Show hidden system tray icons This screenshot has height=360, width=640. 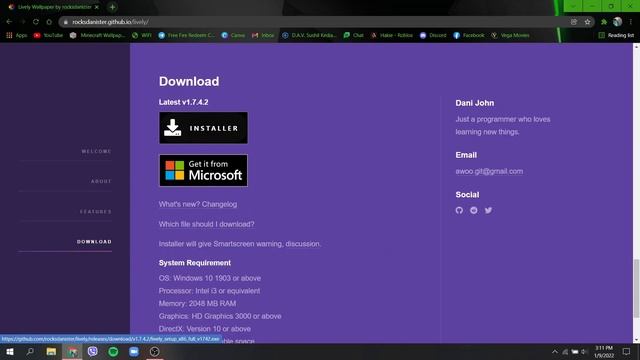(x=555, y=352)
